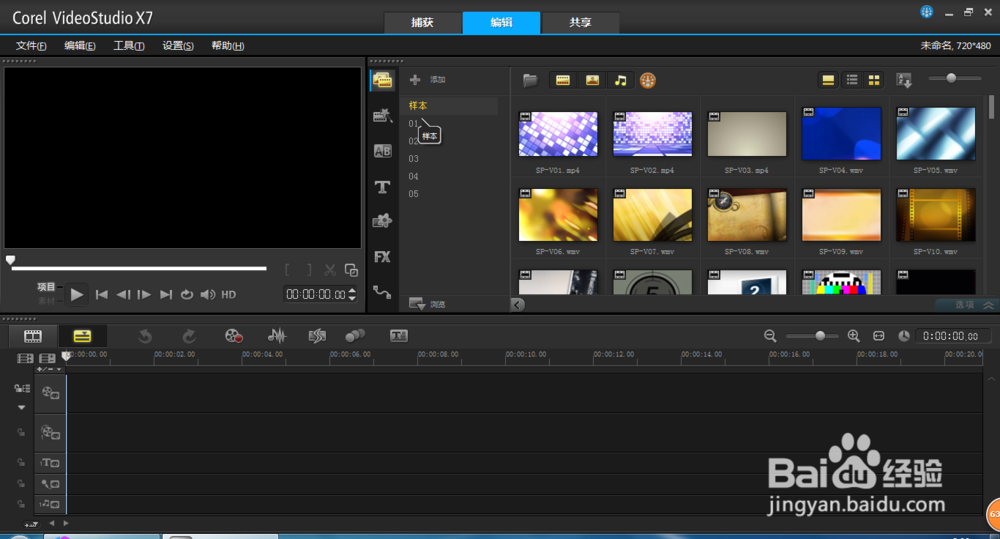Image resolution: width=1000 pixels, height=539 pixels.
Task: Click the import media folder icon
Action: (x=530, y=80)
